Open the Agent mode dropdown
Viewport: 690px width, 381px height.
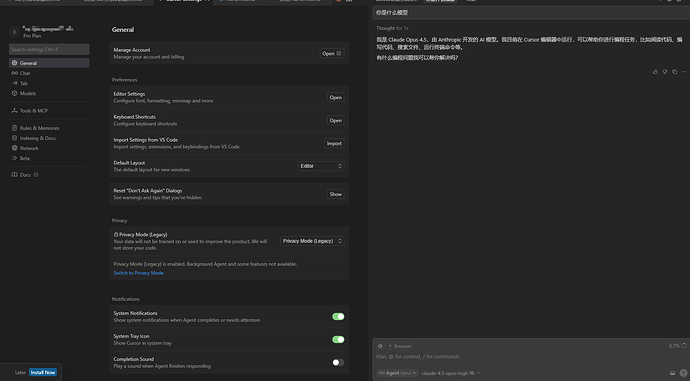pyautogui.click(x=397, y=373)
